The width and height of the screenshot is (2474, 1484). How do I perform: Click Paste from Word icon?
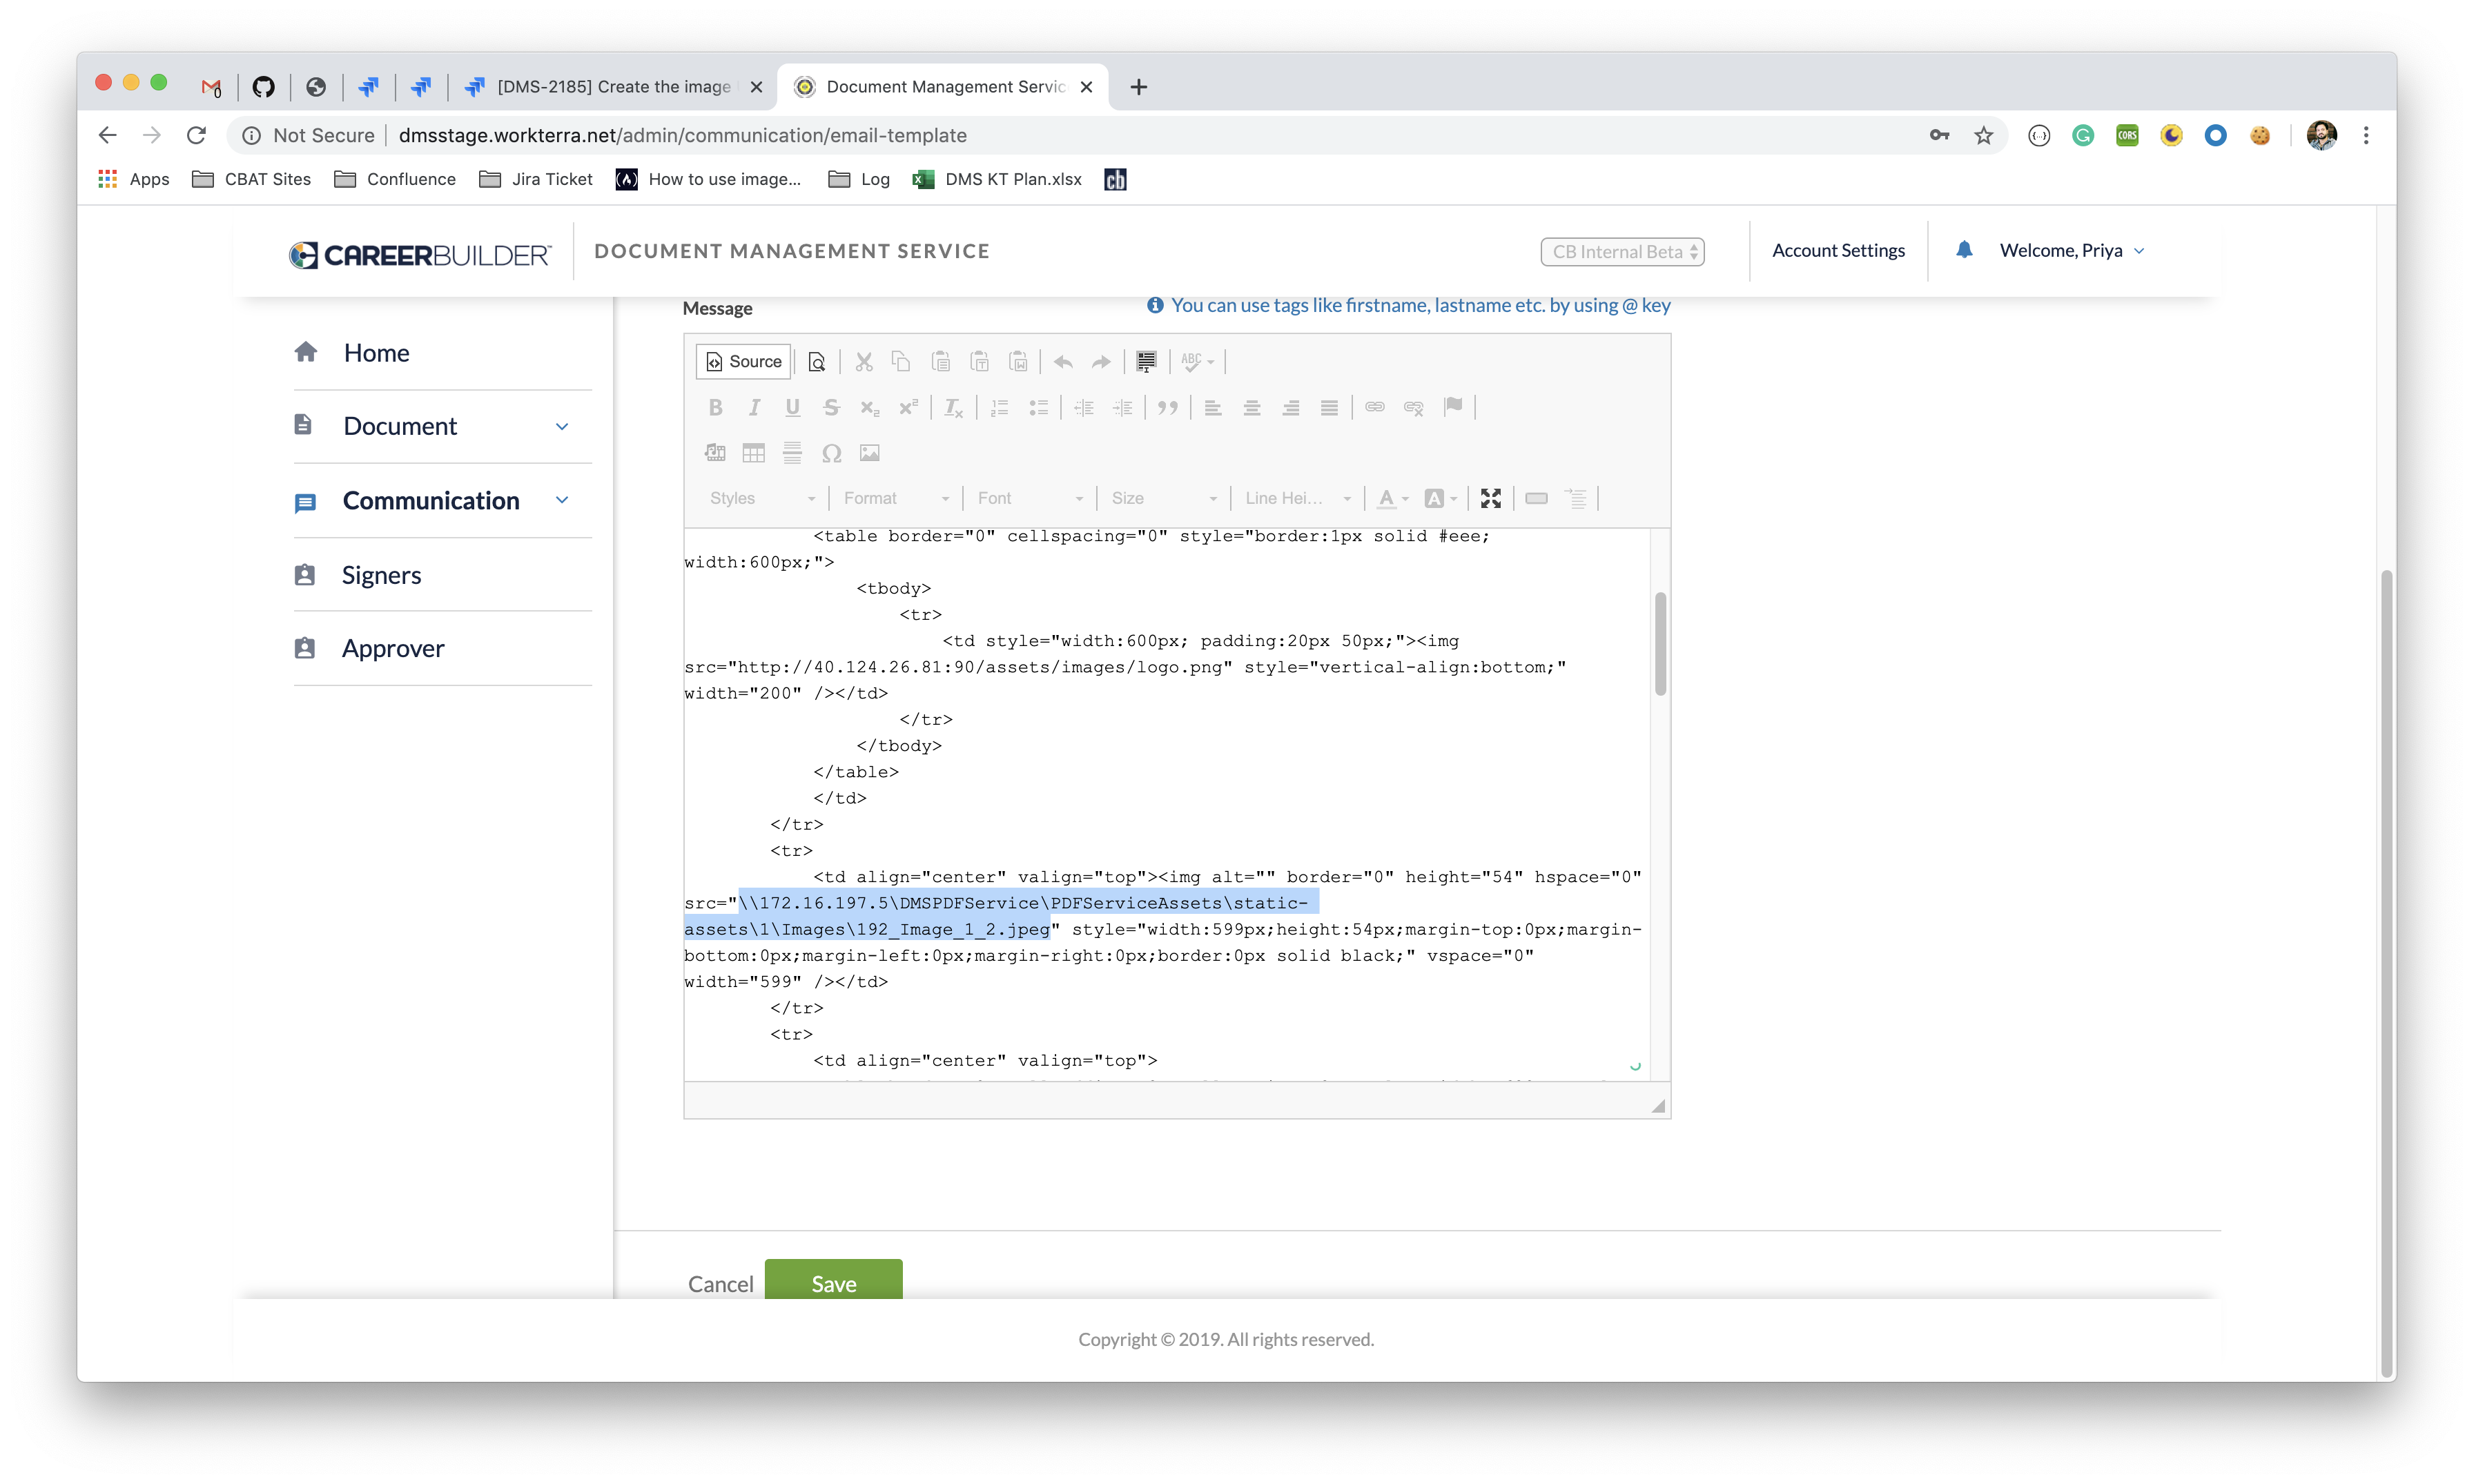1018,361
